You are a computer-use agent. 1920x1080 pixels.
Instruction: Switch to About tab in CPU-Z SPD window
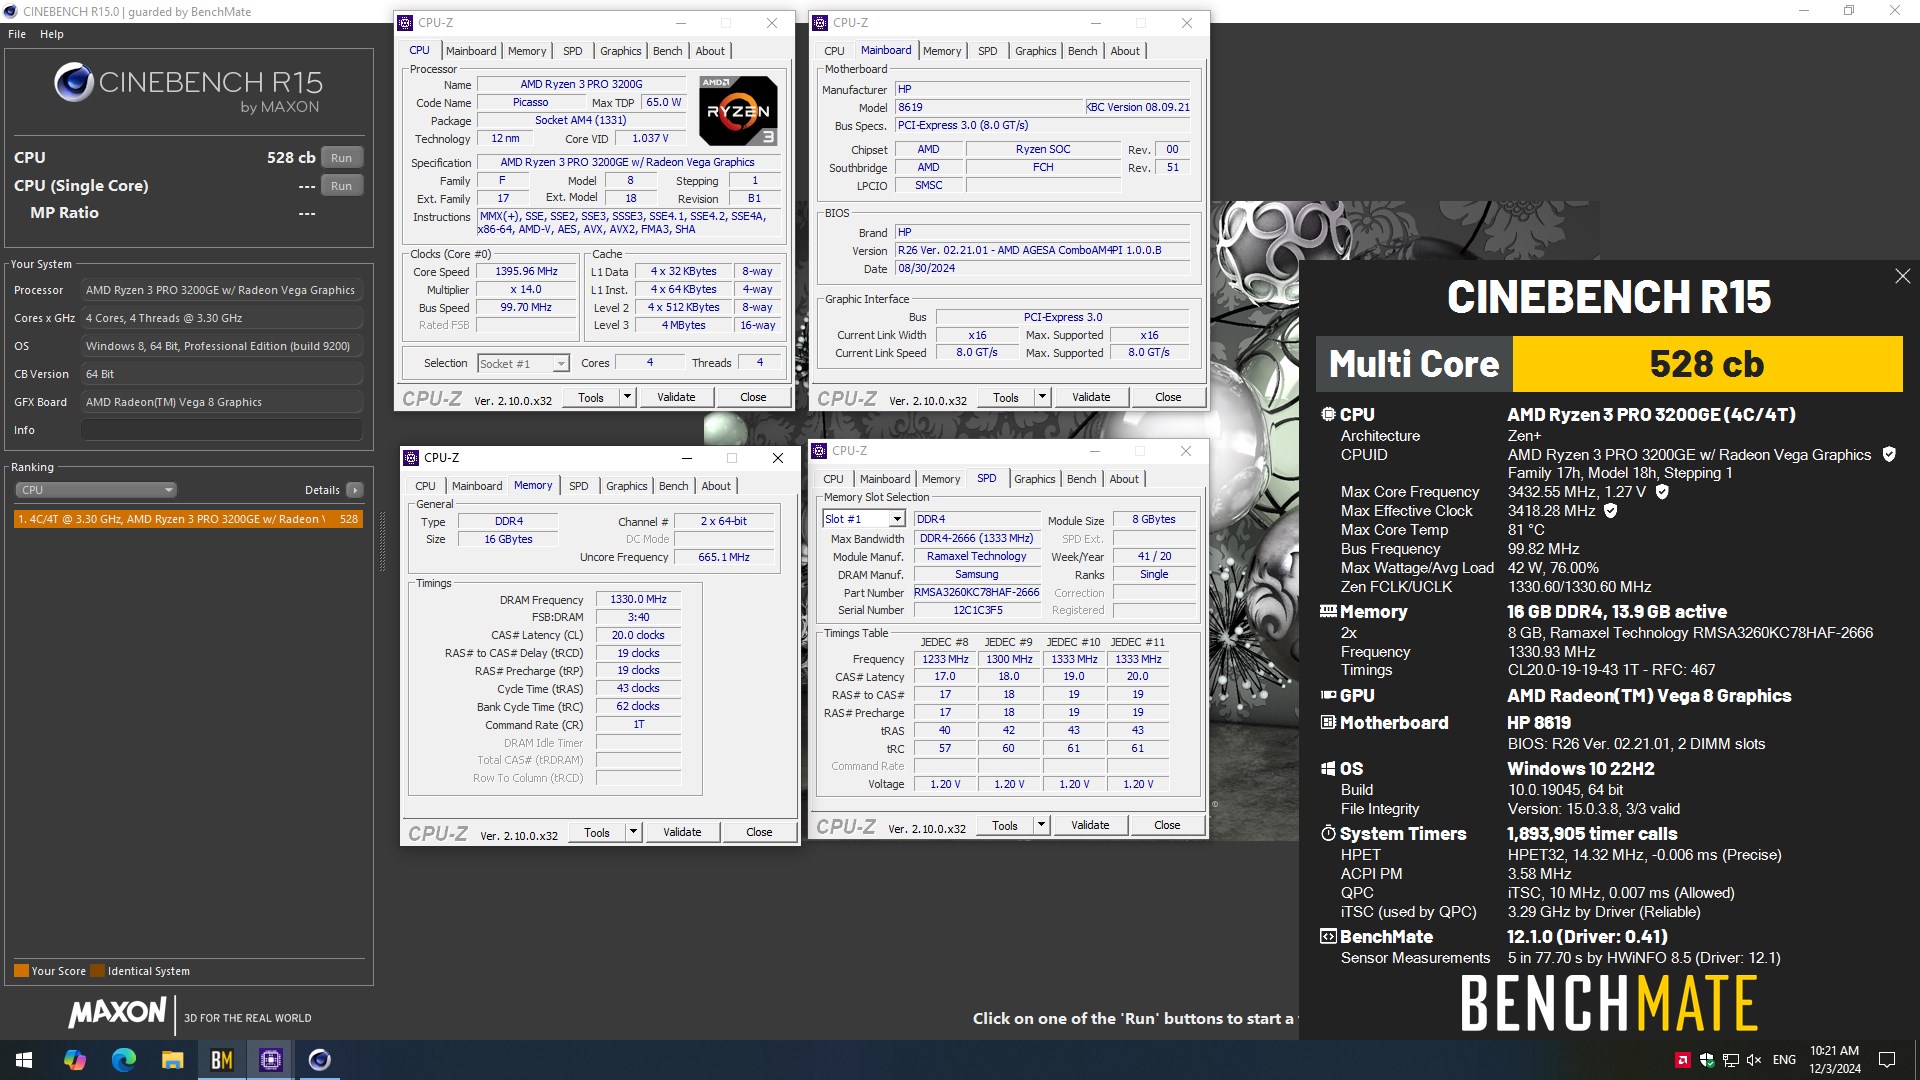(1124, 479)
